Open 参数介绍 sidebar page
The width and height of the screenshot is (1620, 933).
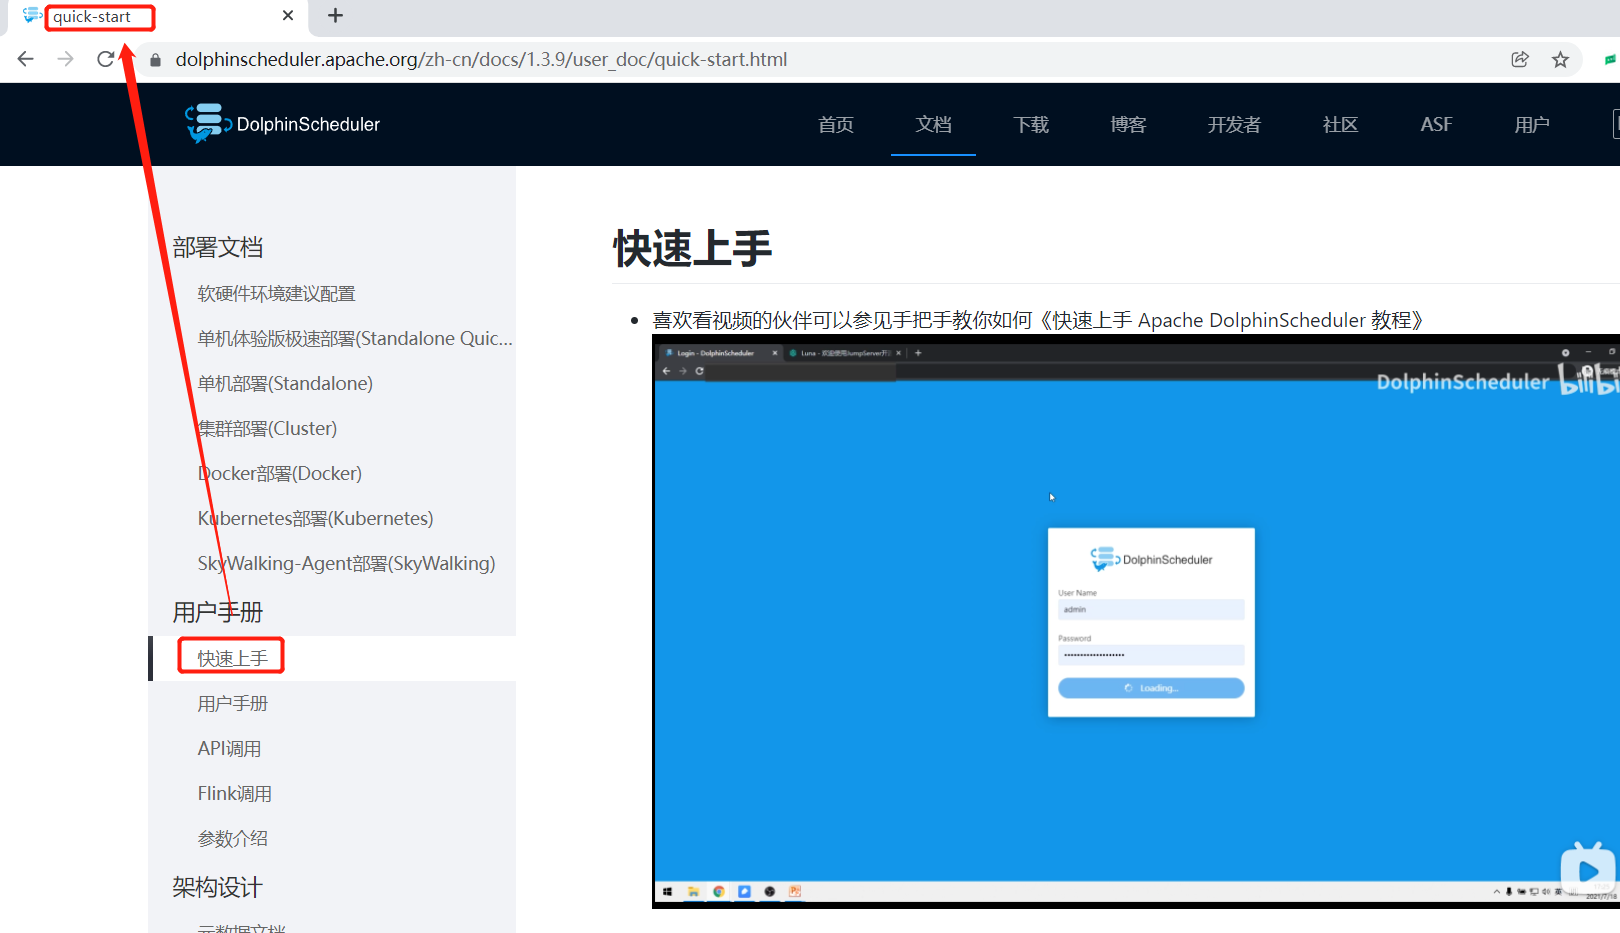(232, 839)
